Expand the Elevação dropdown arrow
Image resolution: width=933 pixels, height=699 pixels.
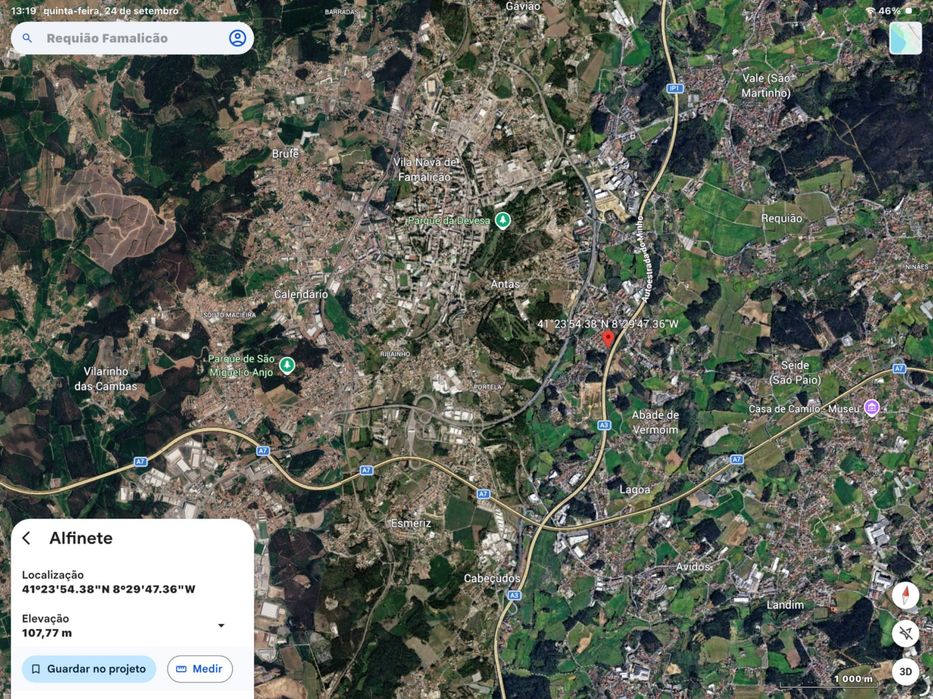(x=221, y=625)
